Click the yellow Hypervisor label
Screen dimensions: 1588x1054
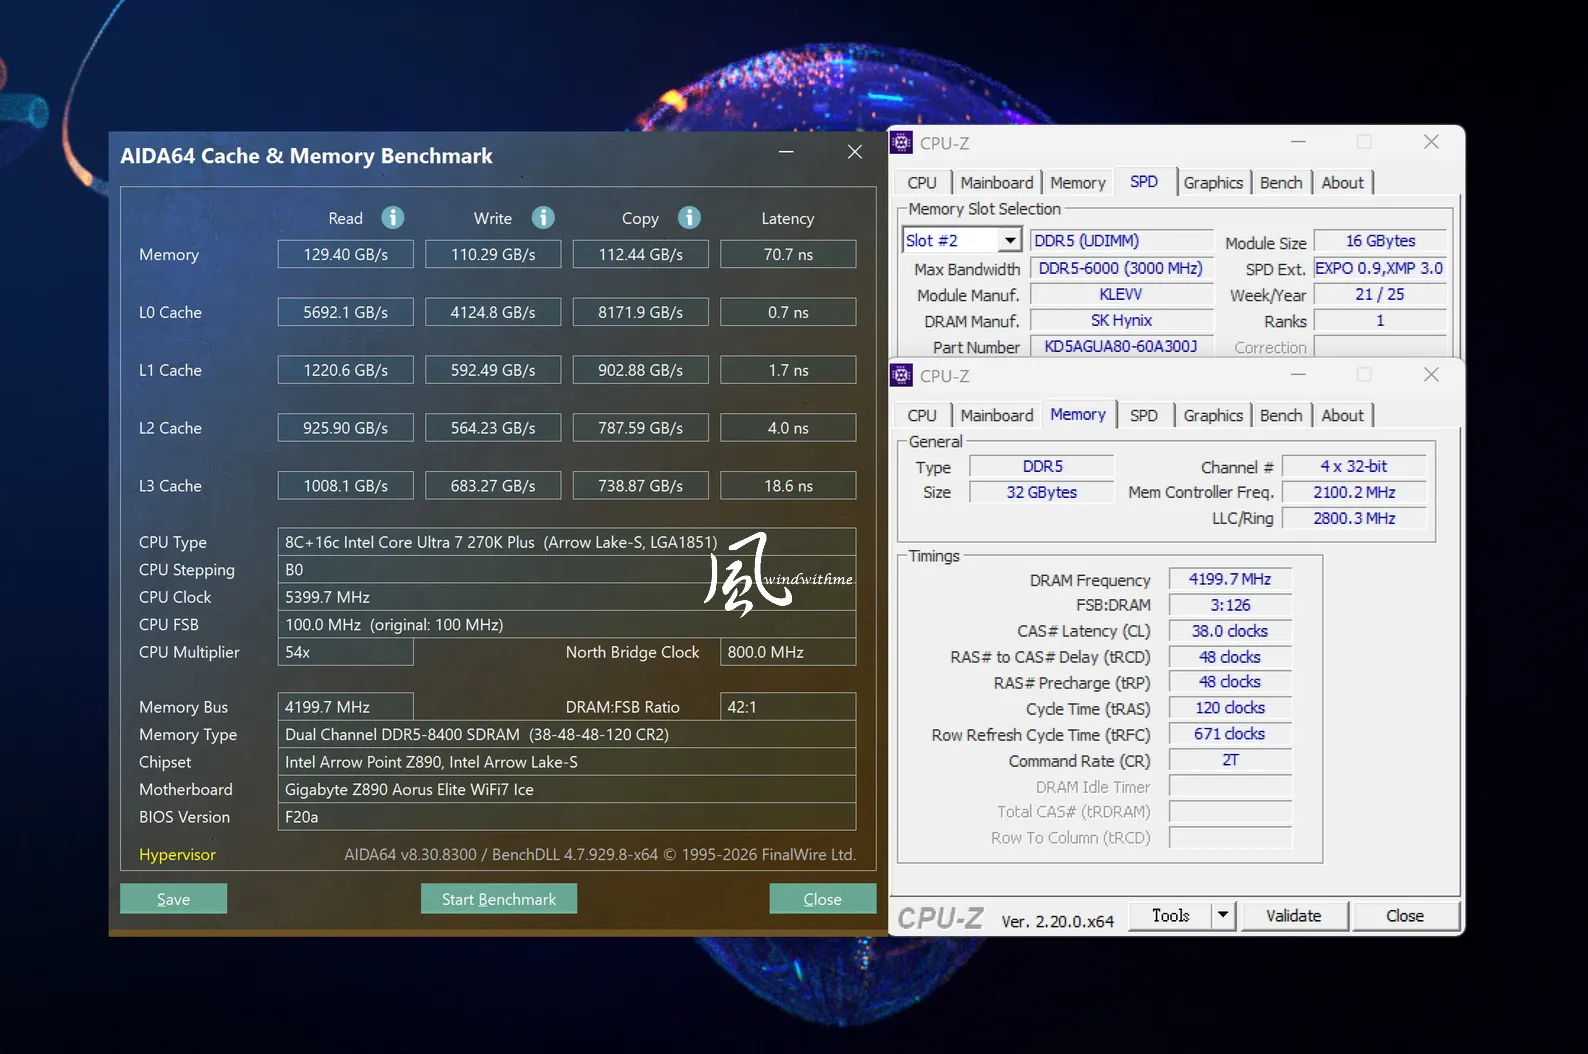click(177, 854)
